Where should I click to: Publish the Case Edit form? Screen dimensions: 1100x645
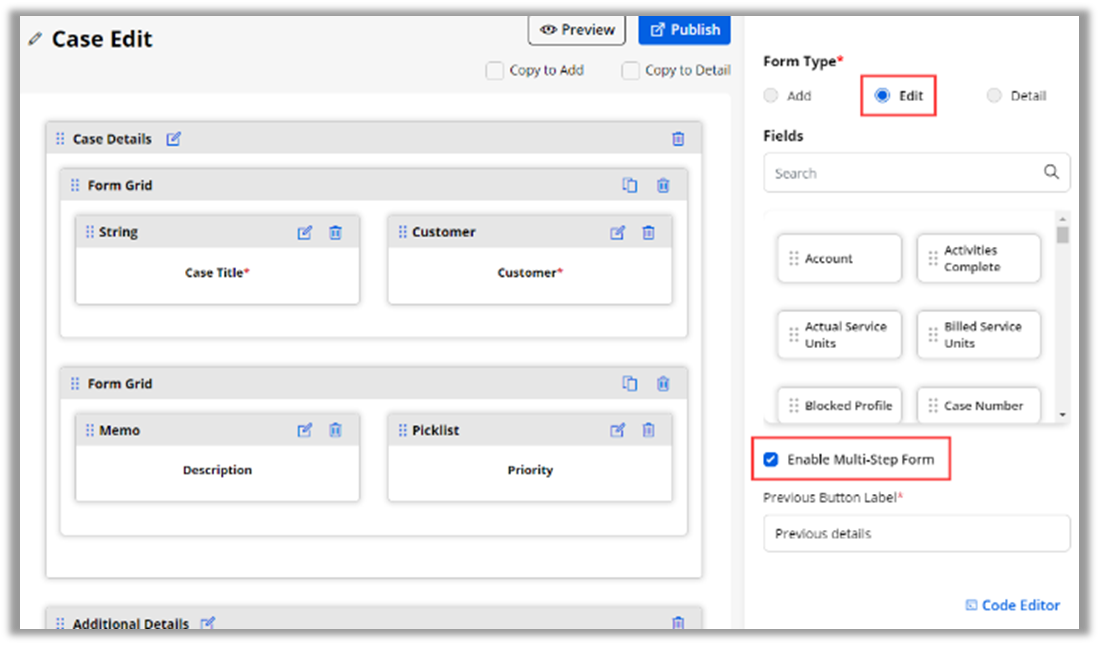coord(685,30)
